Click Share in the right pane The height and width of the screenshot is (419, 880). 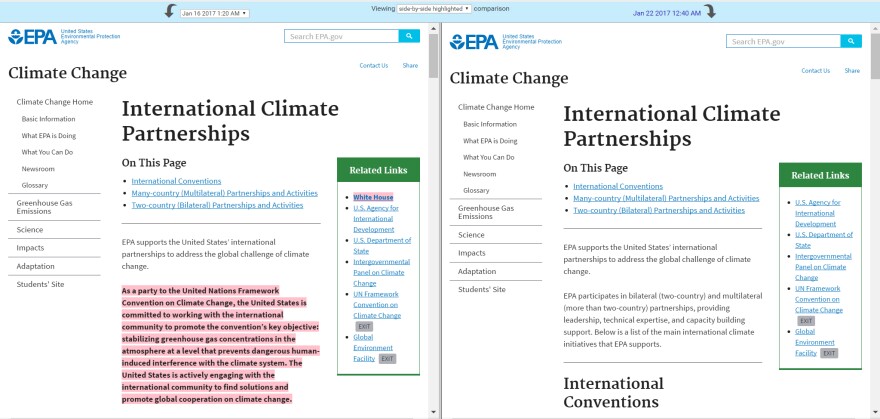tap(852, 71)
